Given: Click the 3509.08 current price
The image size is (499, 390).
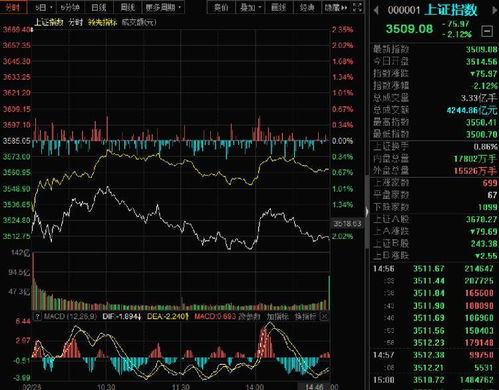Looking at the screenshot, I should (x=409, y=29).
